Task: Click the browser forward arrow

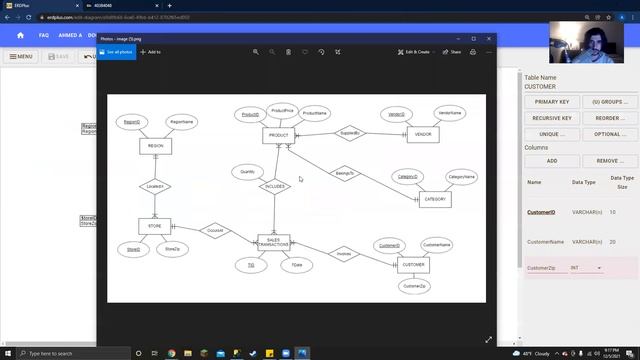Action: (x=18, y=18)
